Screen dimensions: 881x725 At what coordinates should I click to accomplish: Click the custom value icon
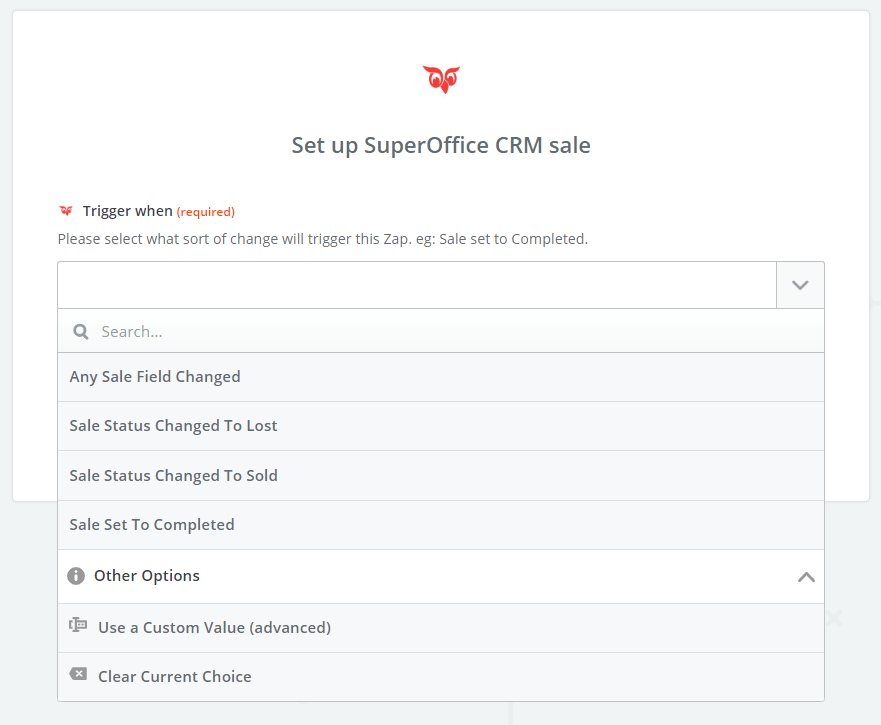(78, 626)
